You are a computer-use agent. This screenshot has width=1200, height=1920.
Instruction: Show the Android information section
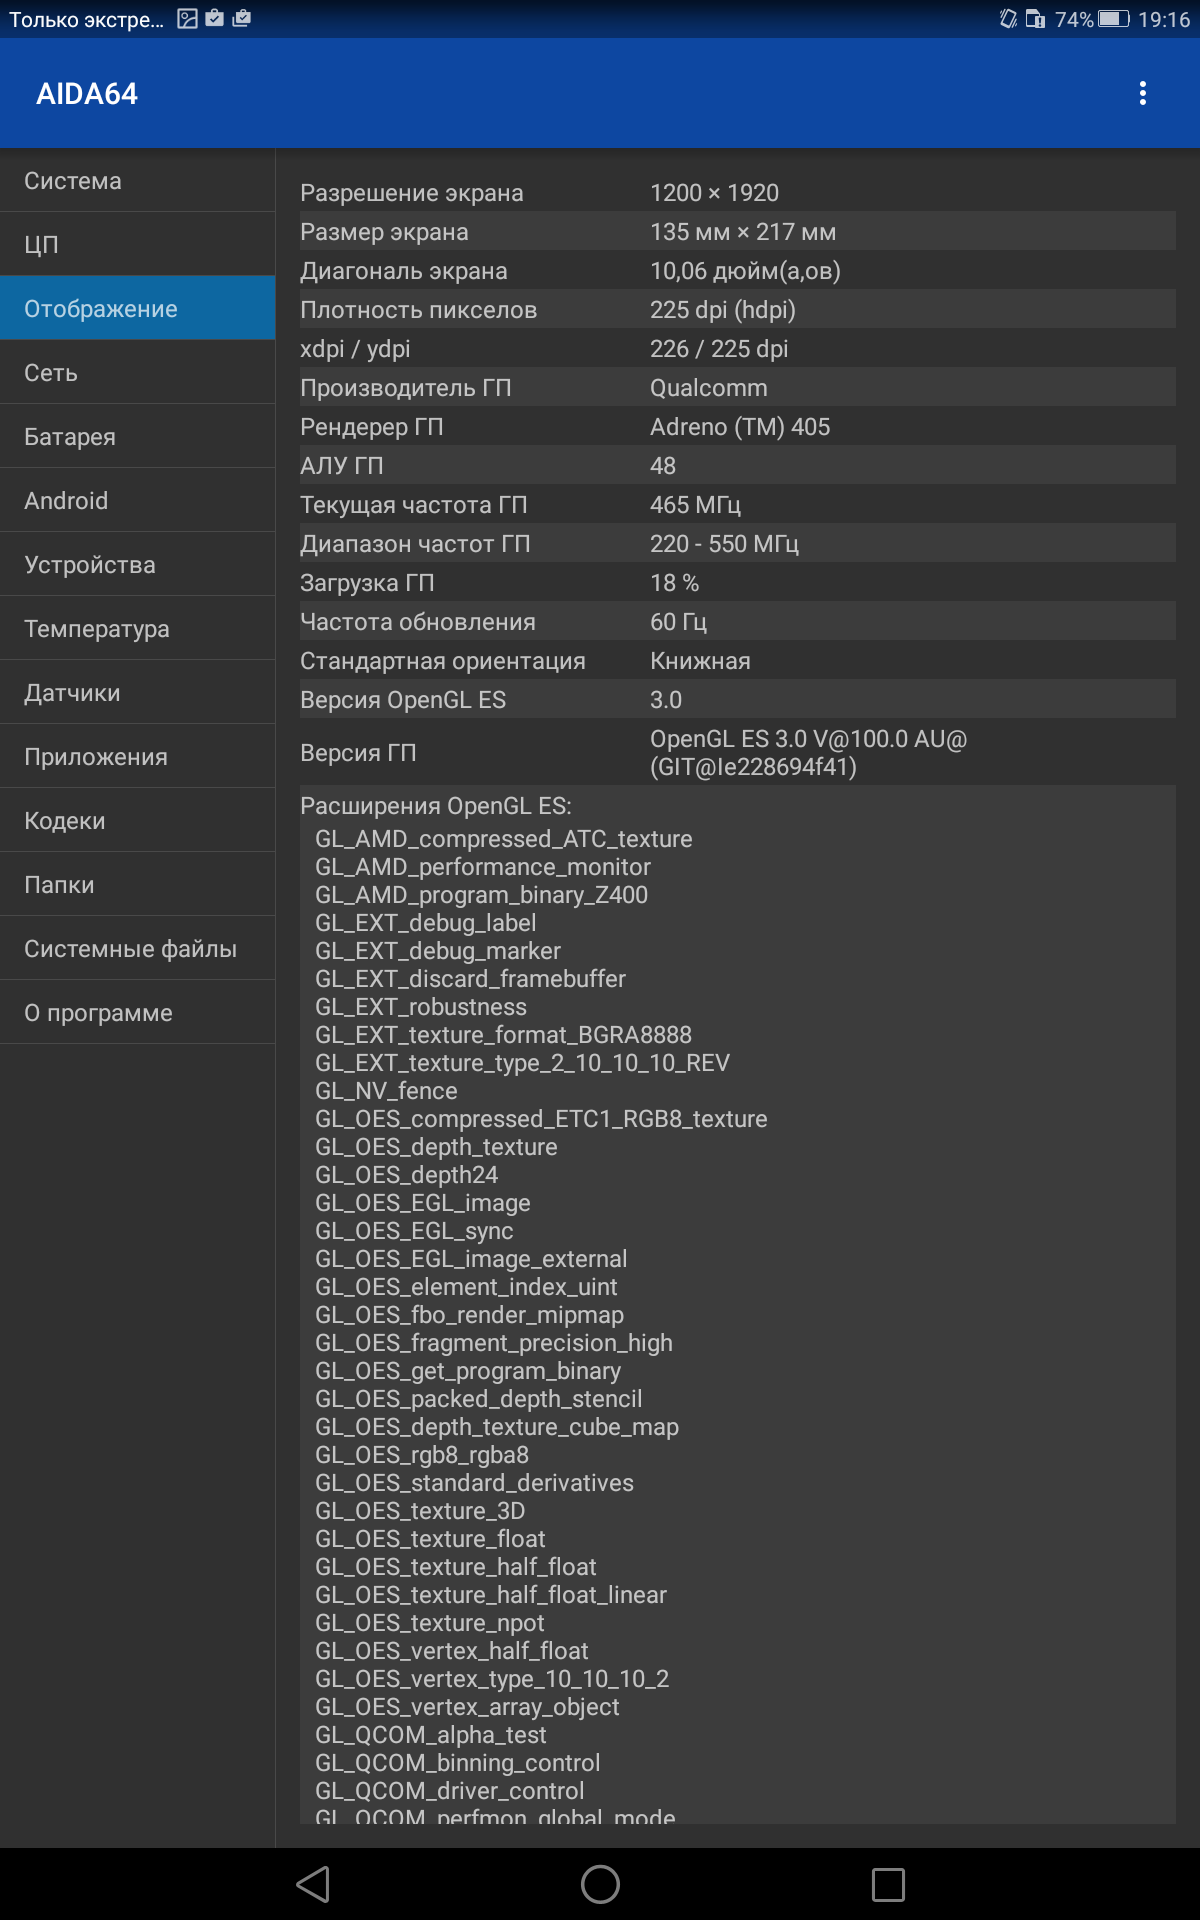138,501
